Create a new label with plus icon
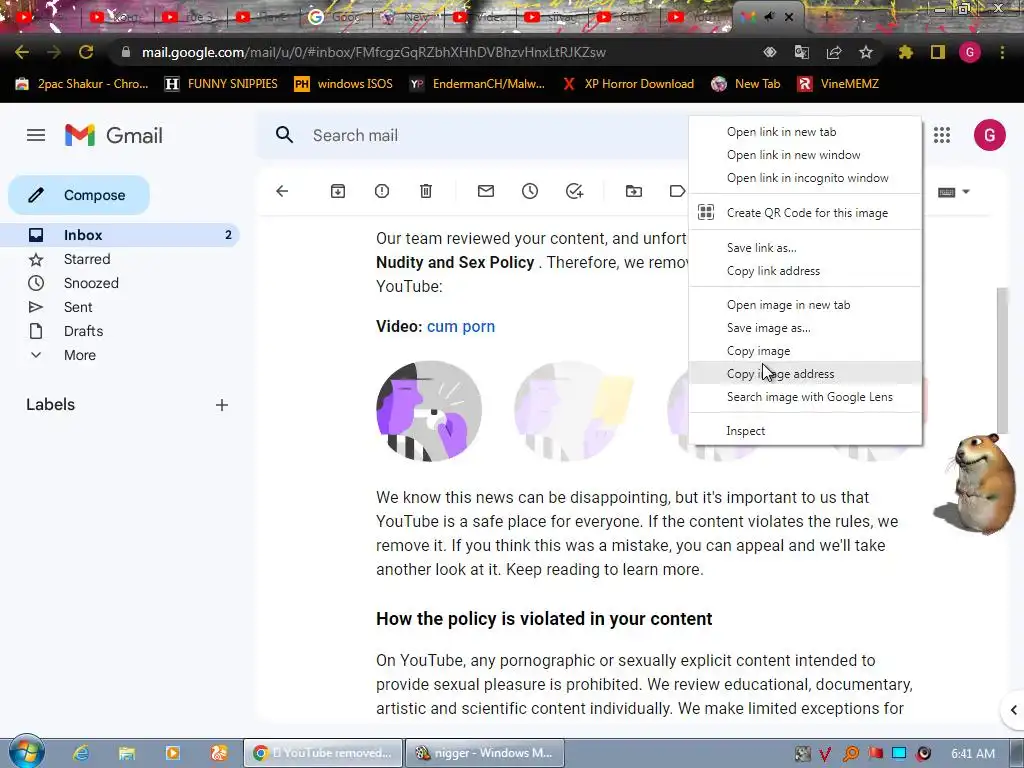 click(221, 405)
